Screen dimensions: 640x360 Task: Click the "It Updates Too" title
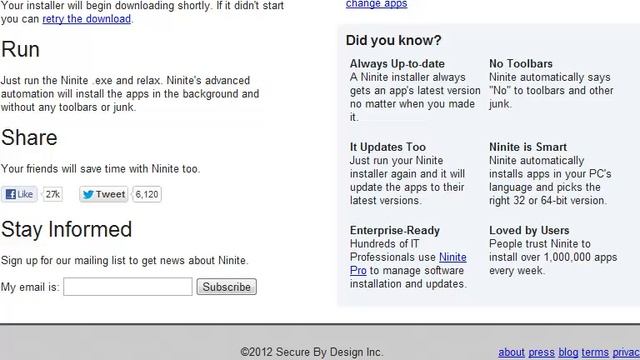[x=388, y=147]
